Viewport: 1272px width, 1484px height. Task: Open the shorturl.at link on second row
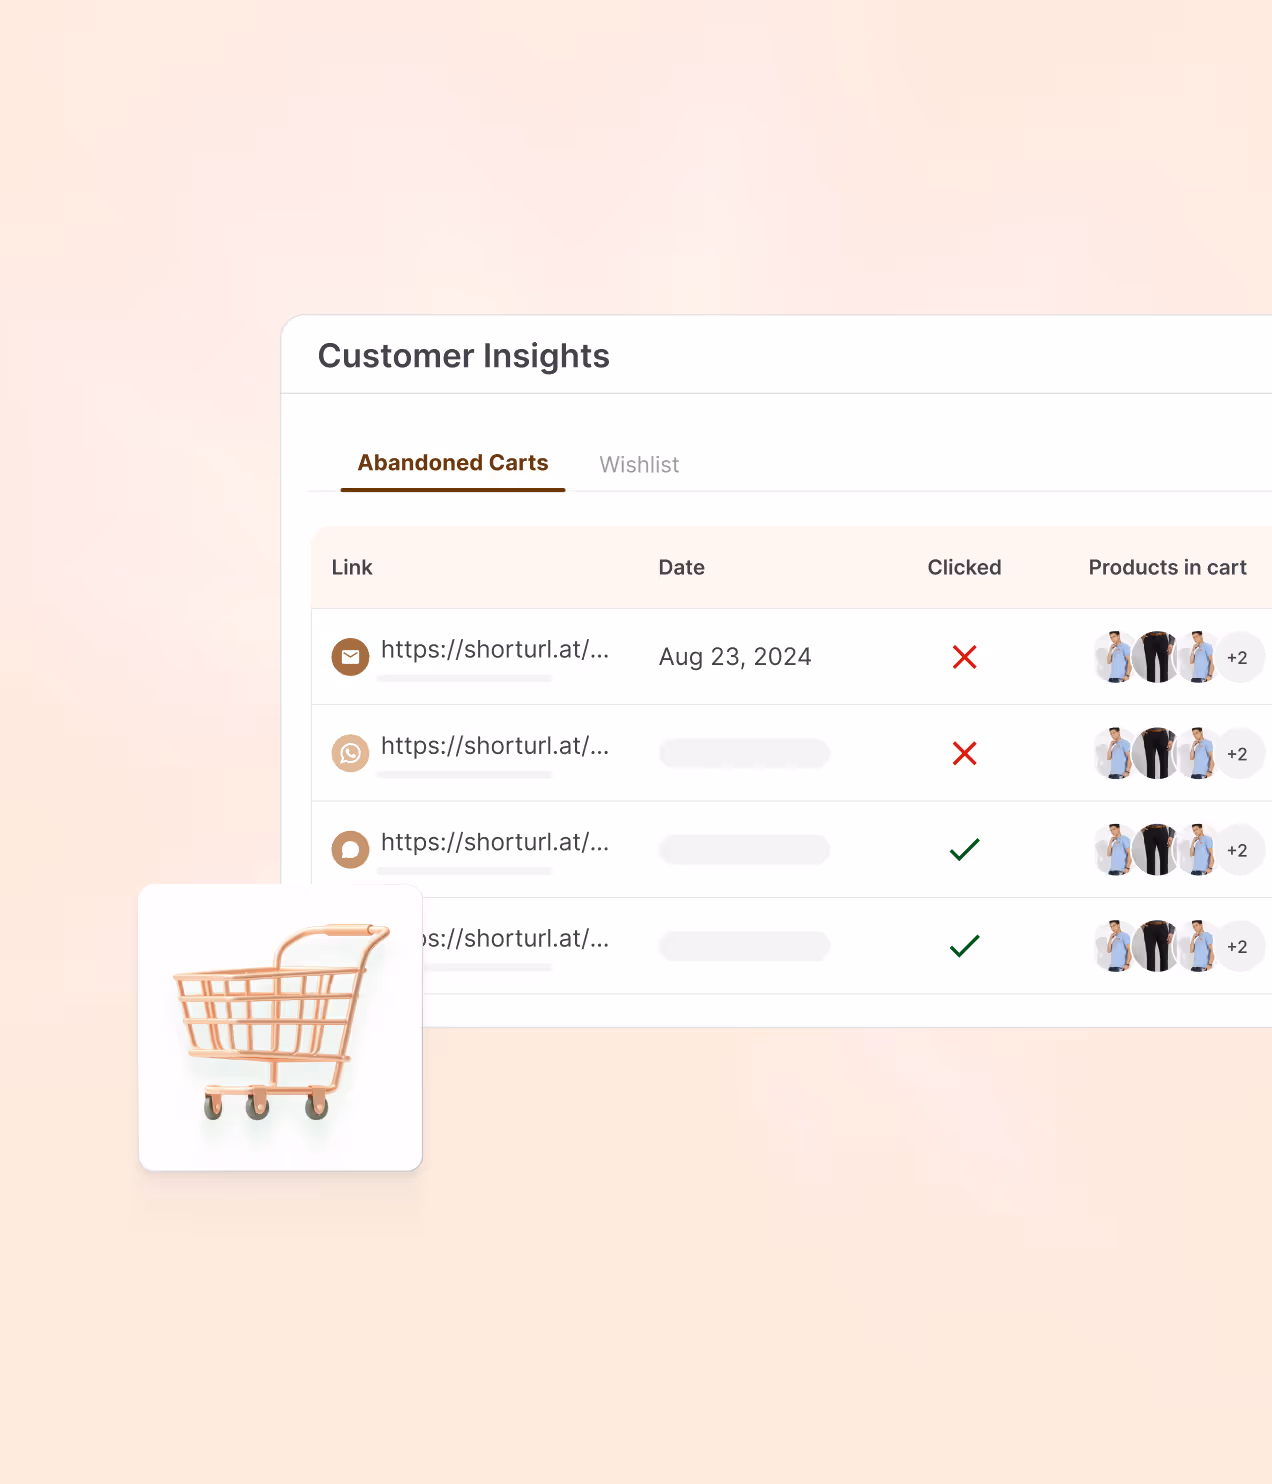tap(494, 746)
